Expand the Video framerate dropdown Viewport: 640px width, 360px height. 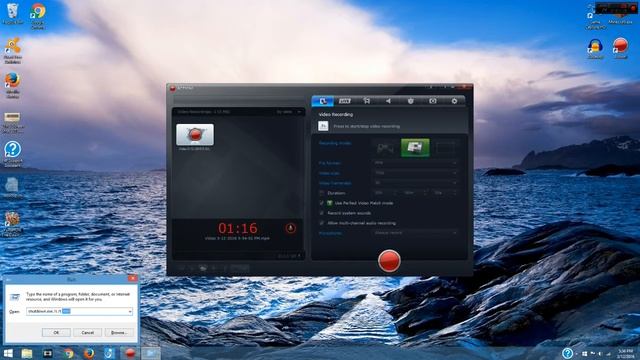415,183
